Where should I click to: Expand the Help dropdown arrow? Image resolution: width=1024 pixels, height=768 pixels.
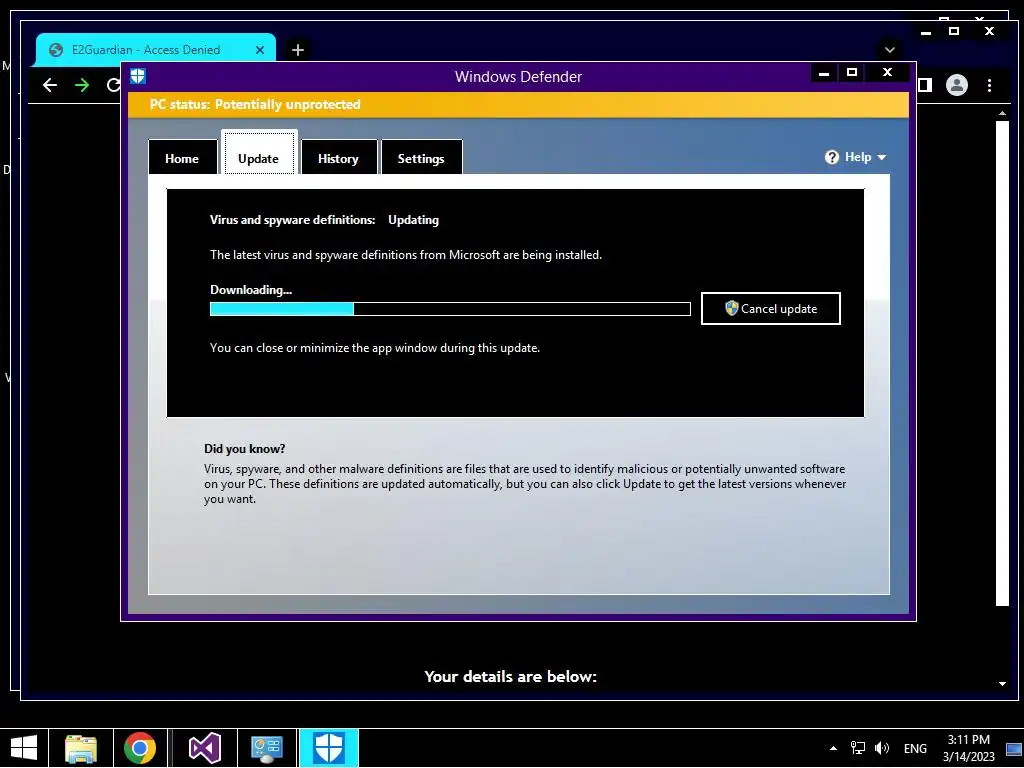(882, 157)
